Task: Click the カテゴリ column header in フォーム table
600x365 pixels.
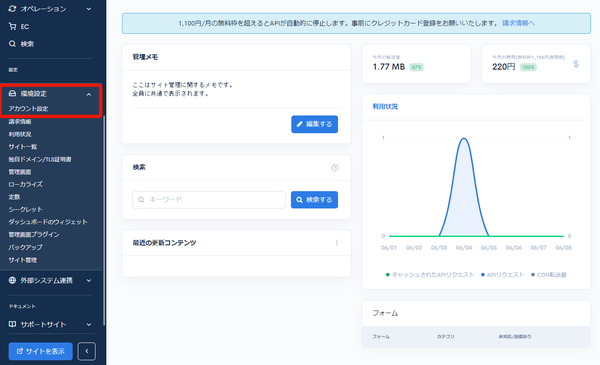Action: click(x=445, y=337)
